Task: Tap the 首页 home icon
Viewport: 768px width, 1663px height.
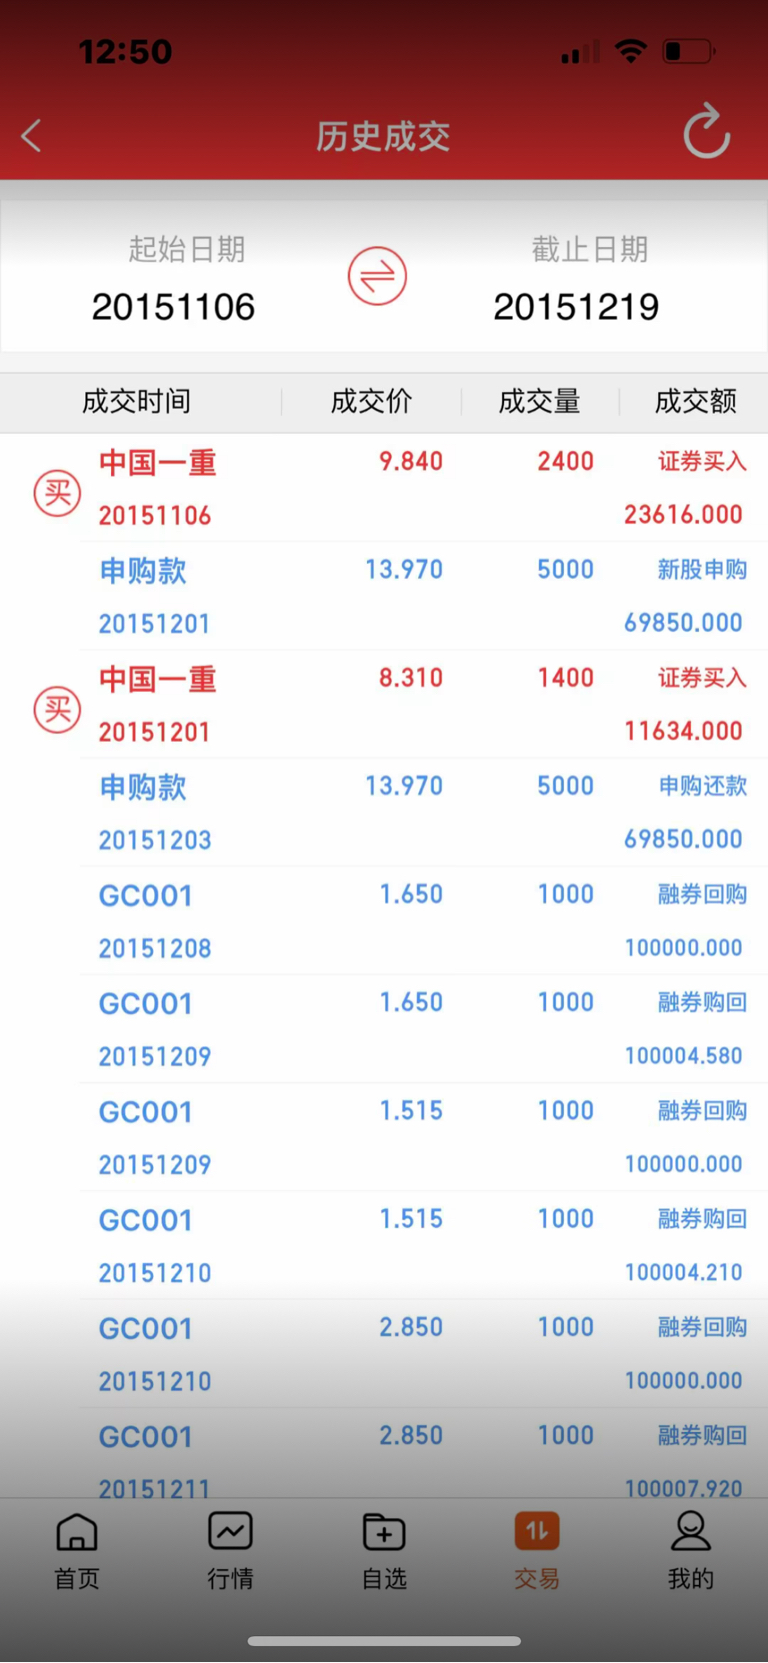Action: click(77, 1532)
